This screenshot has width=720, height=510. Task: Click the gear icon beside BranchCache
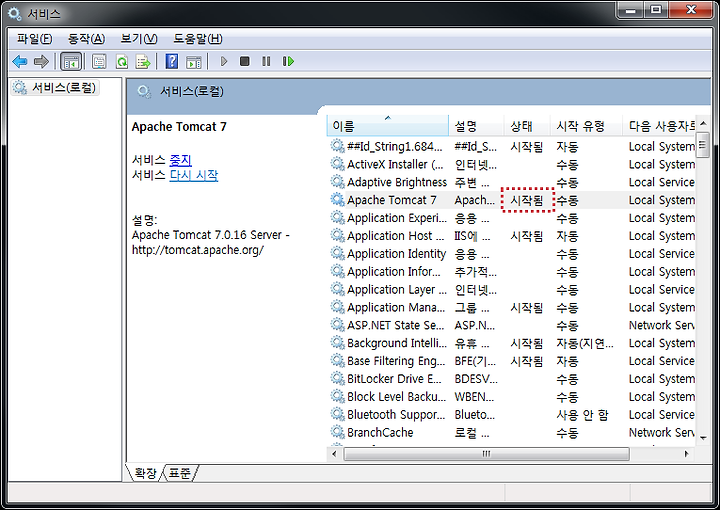[338, 432]
